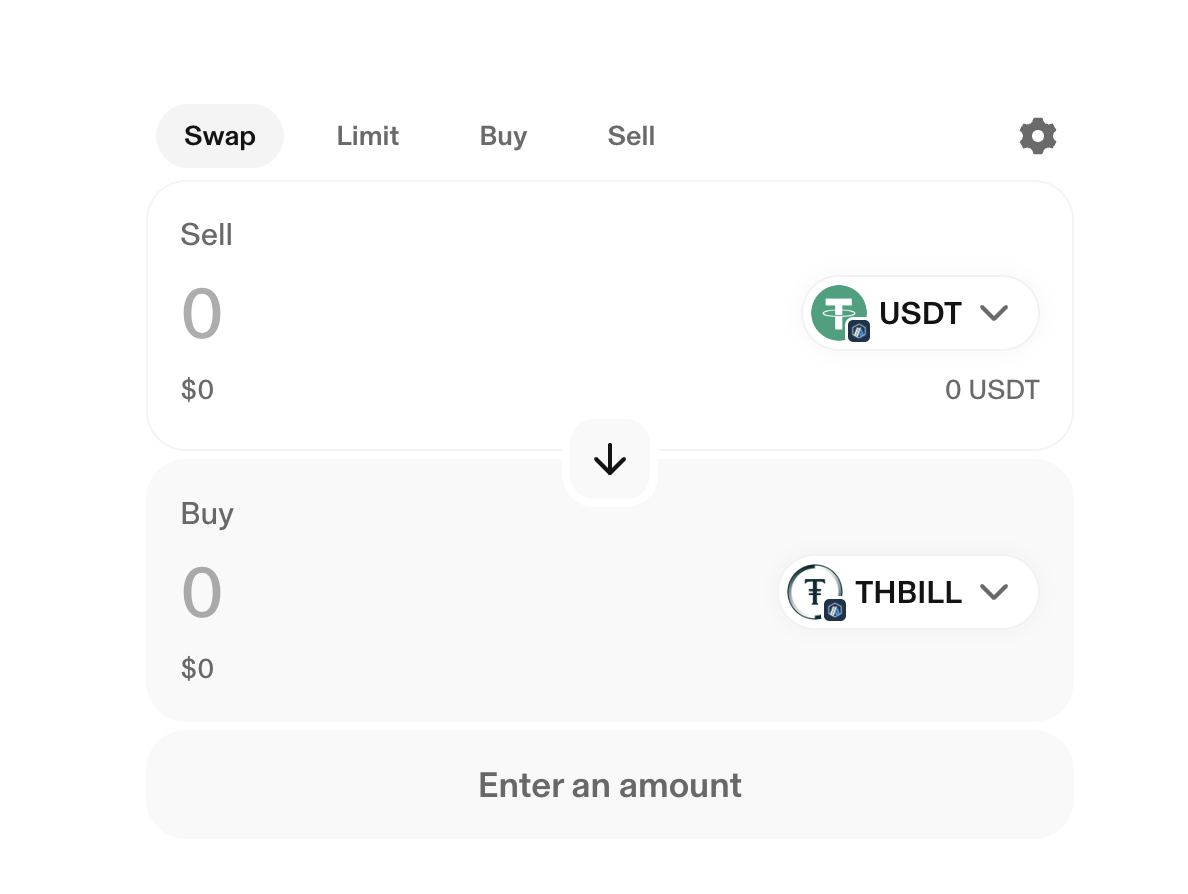Go to the Buy tab
Viewport: 1188px width, 894px height.
click(x=503, y=136)
